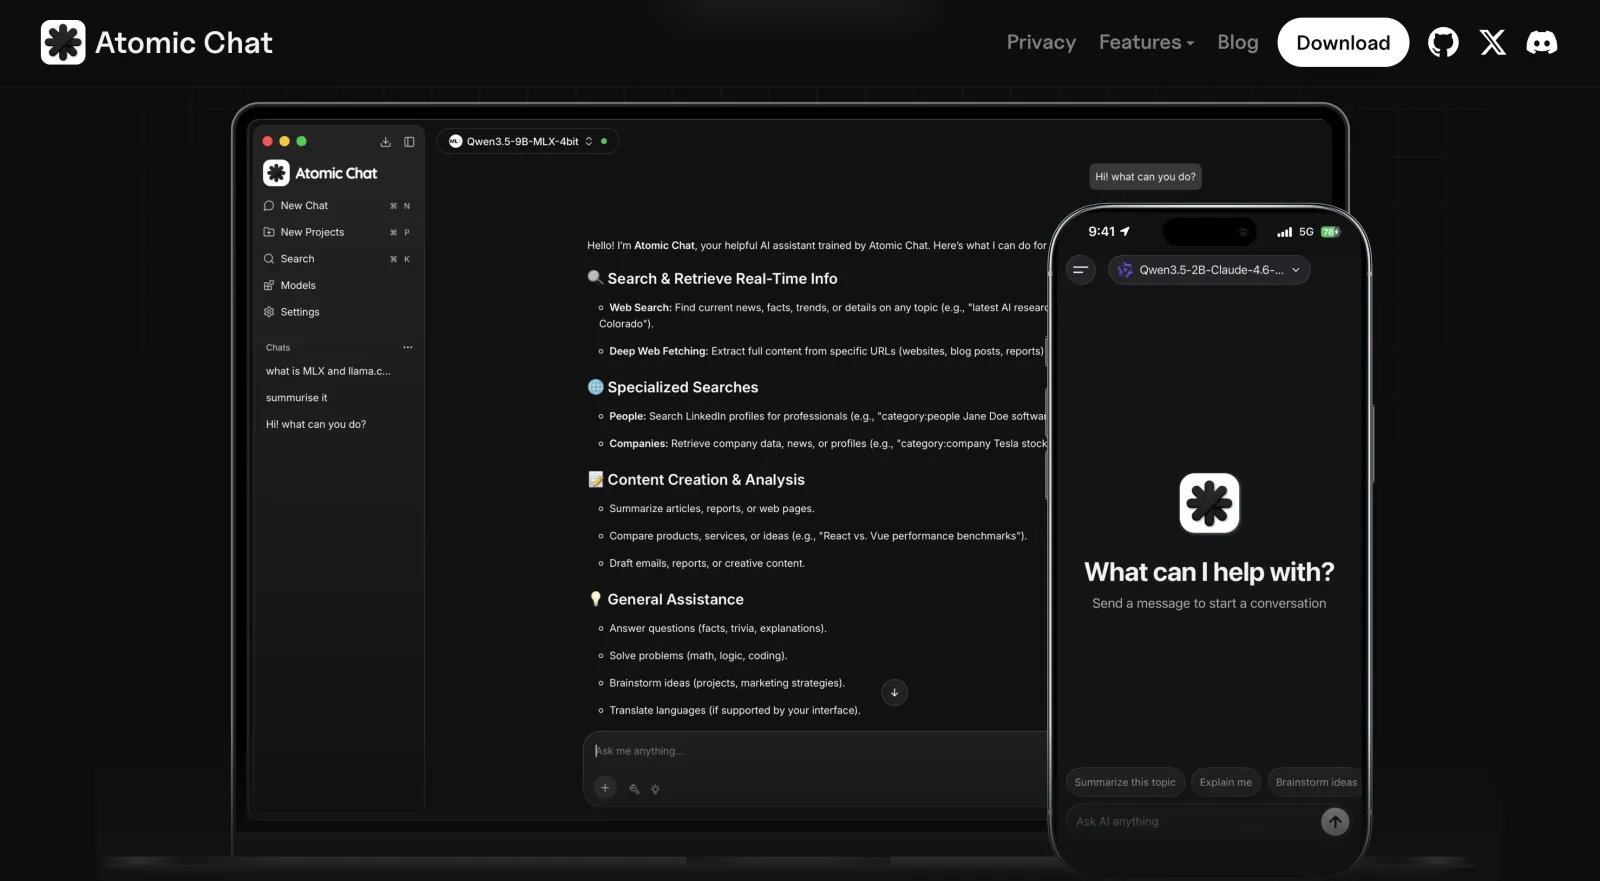Image resolution: width=1600 pixels, height=881 pixels.
Task: Click the Search magnifier icon in sidebar
Action: coord(269,259)
